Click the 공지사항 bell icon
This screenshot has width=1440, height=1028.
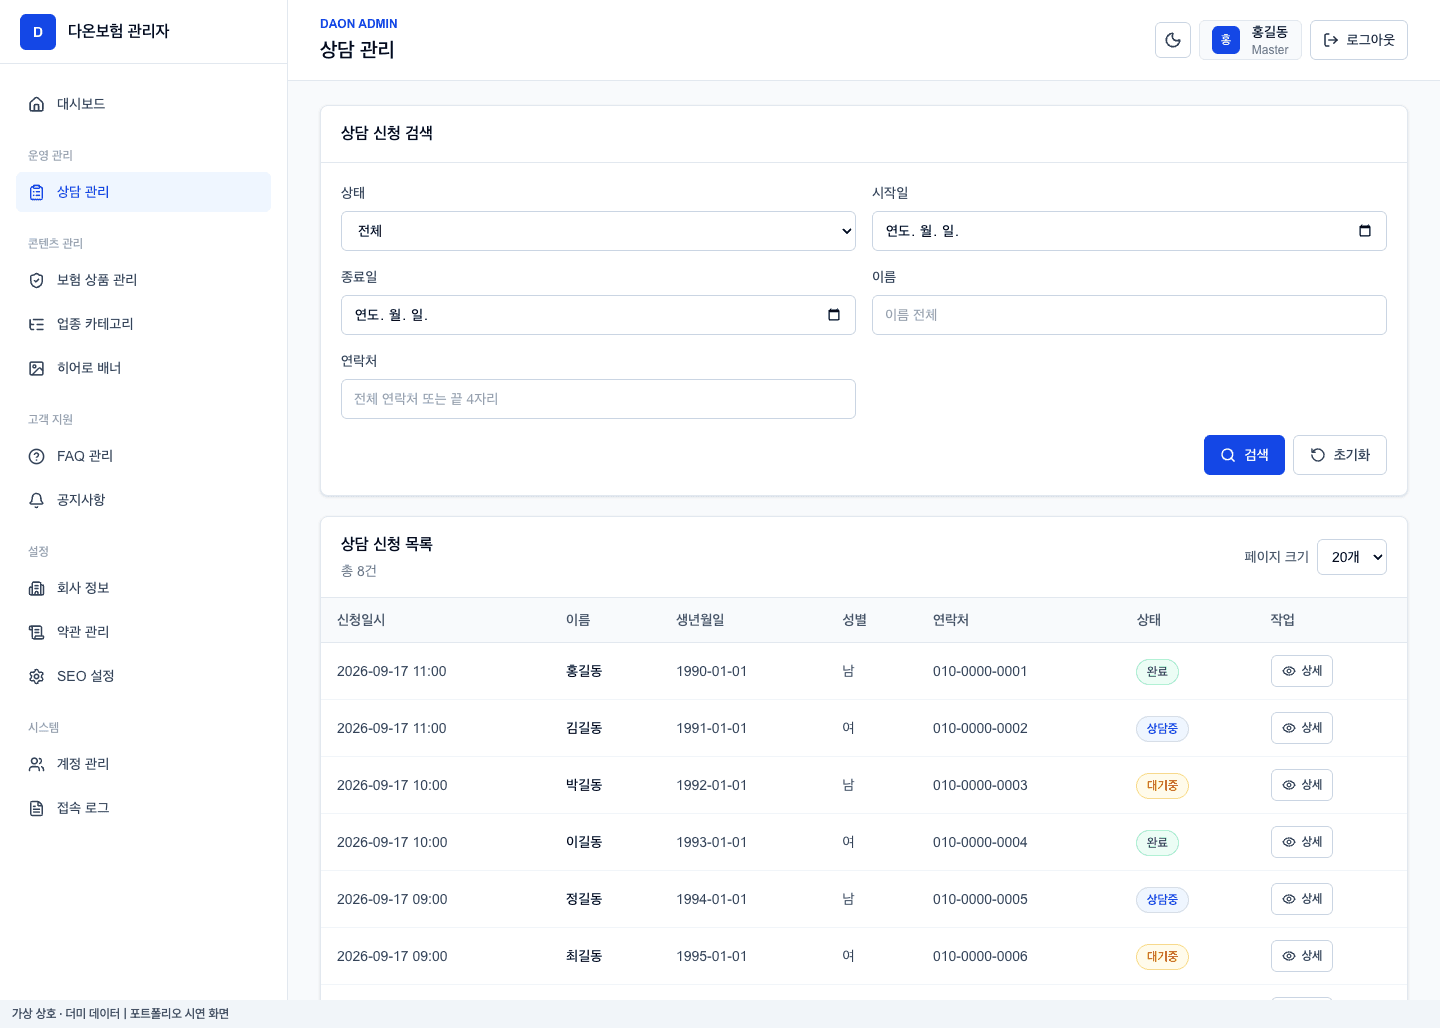click(x=37, y=500)
